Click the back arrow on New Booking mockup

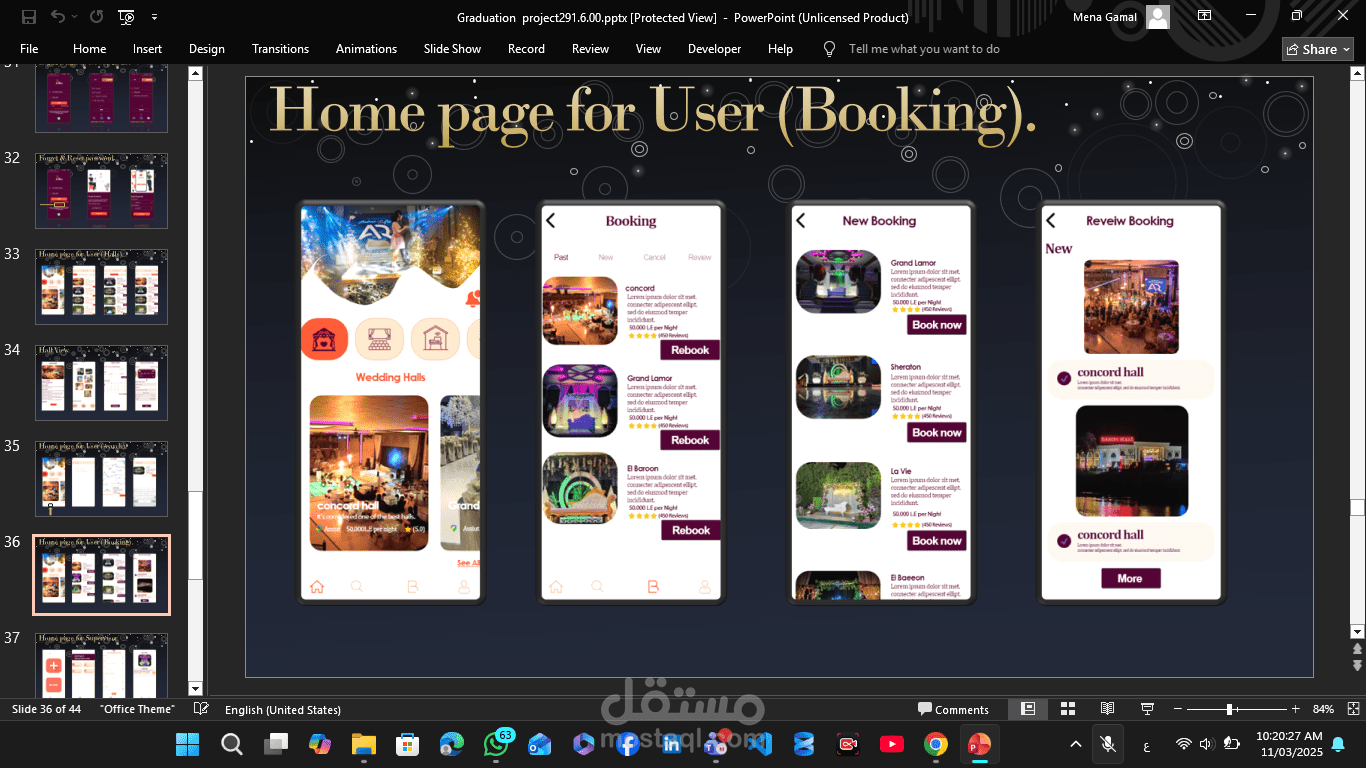tap(800, 221)
